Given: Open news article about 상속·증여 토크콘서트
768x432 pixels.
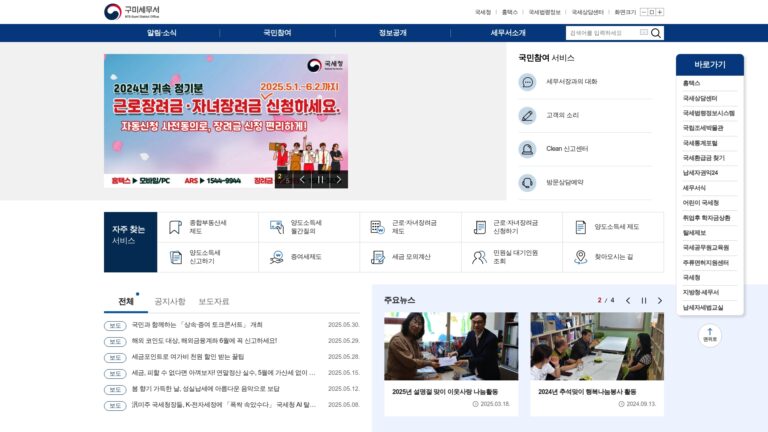Looking at the screenshot, I should pyautogui.click(x=197, y=325).
